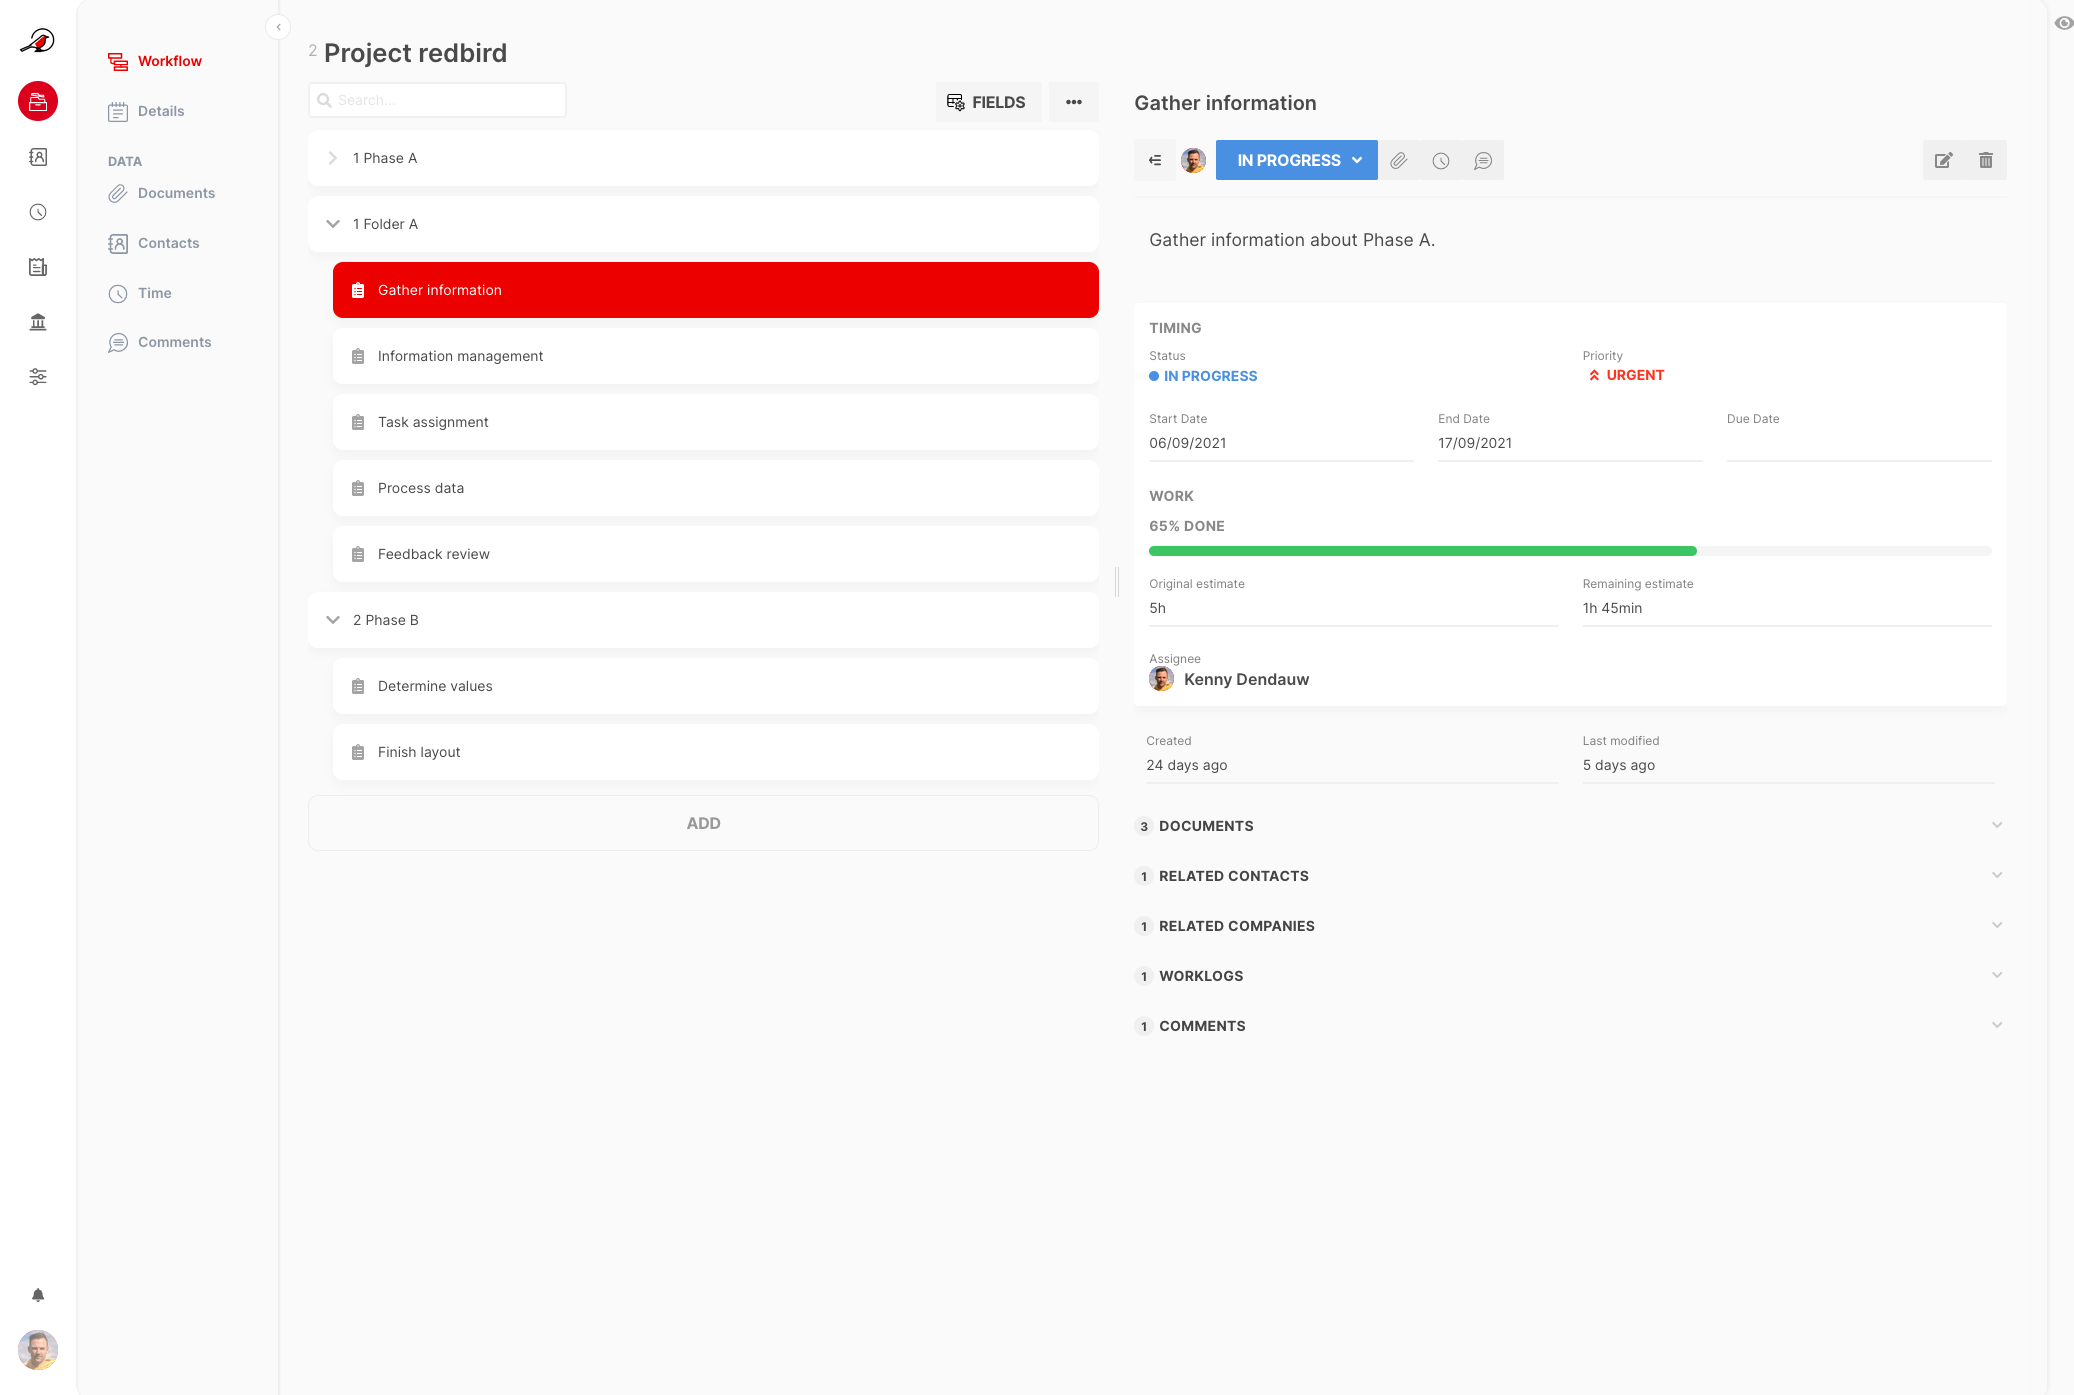Open the comment bubble icon in task toolbar
The height and width of the screenshot is (1395, 2074).
pyautogui.click(x=1482, y=160)
